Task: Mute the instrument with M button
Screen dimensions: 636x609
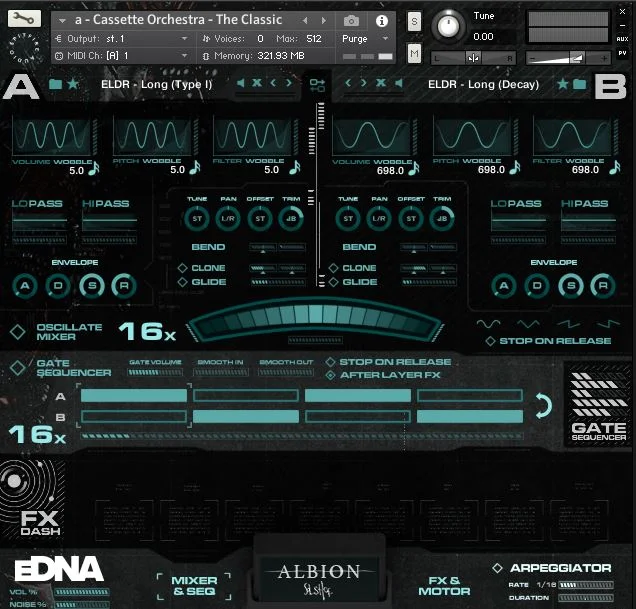Action: pyautogui.click(x=414, y=54)
